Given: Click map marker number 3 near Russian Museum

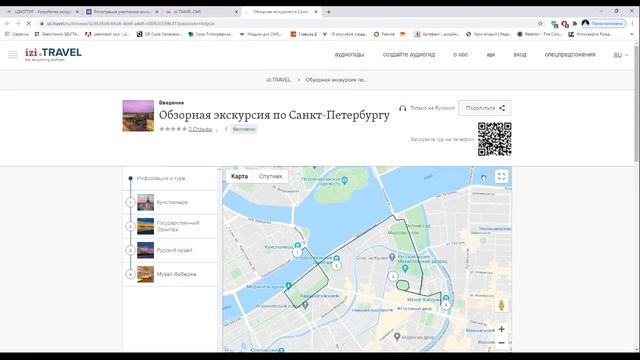Looking at the screenshot, I should 393,276.
